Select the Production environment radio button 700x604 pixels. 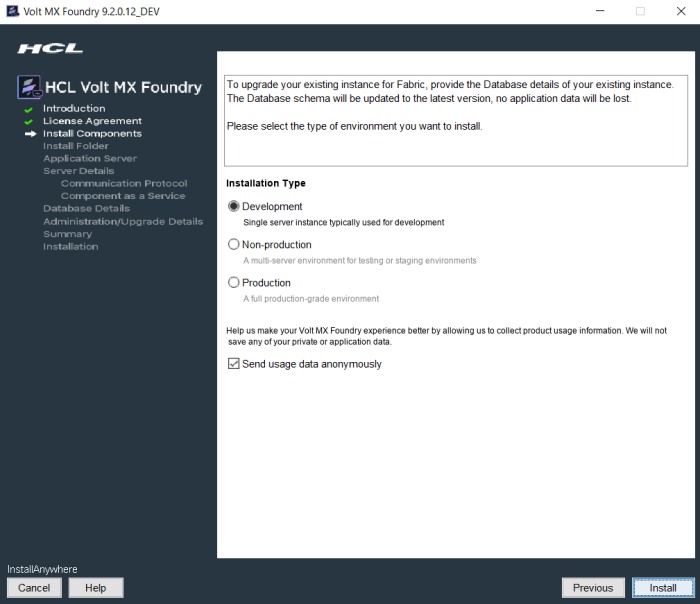click(234, 283)
